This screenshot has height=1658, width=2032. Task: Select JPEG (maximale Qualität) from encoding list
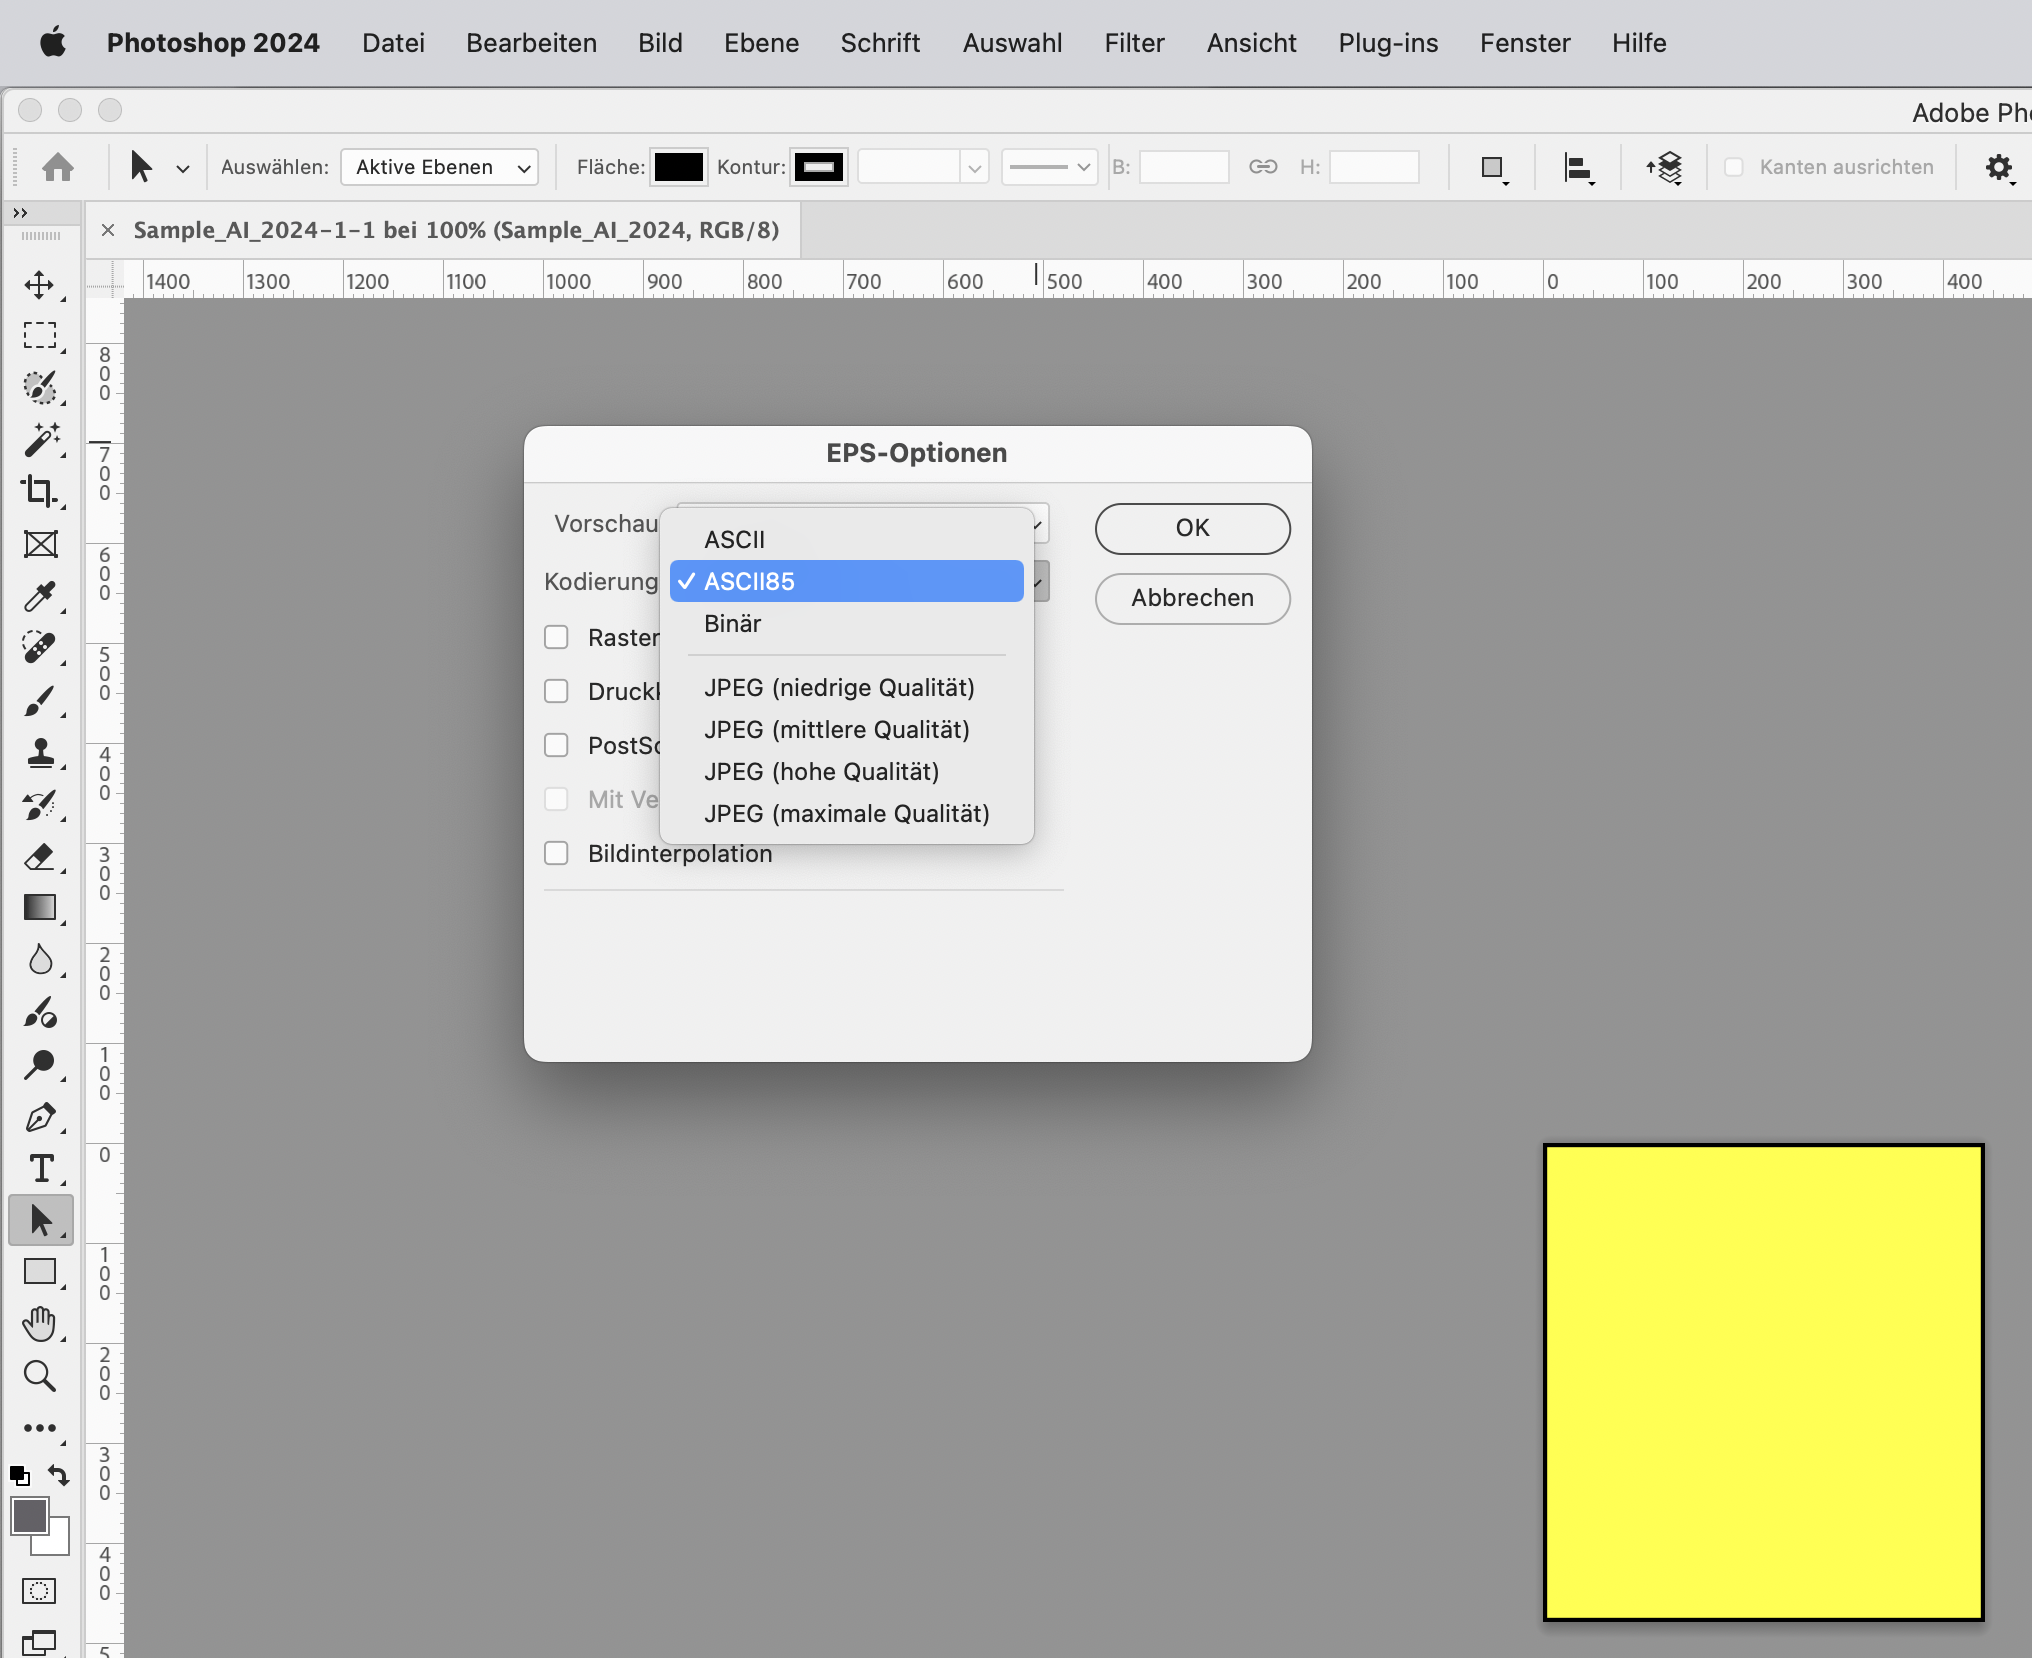click(846, 813)
